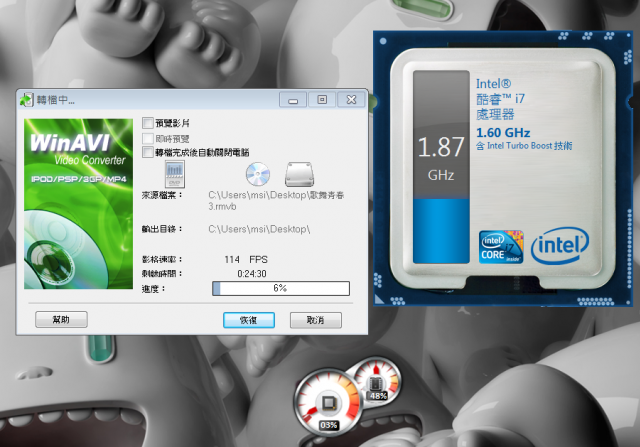Enable 轉檔完成後自動關閉電腦 checkbox
Viewport: 640px width, 447px height.
[x=148, y=152]
